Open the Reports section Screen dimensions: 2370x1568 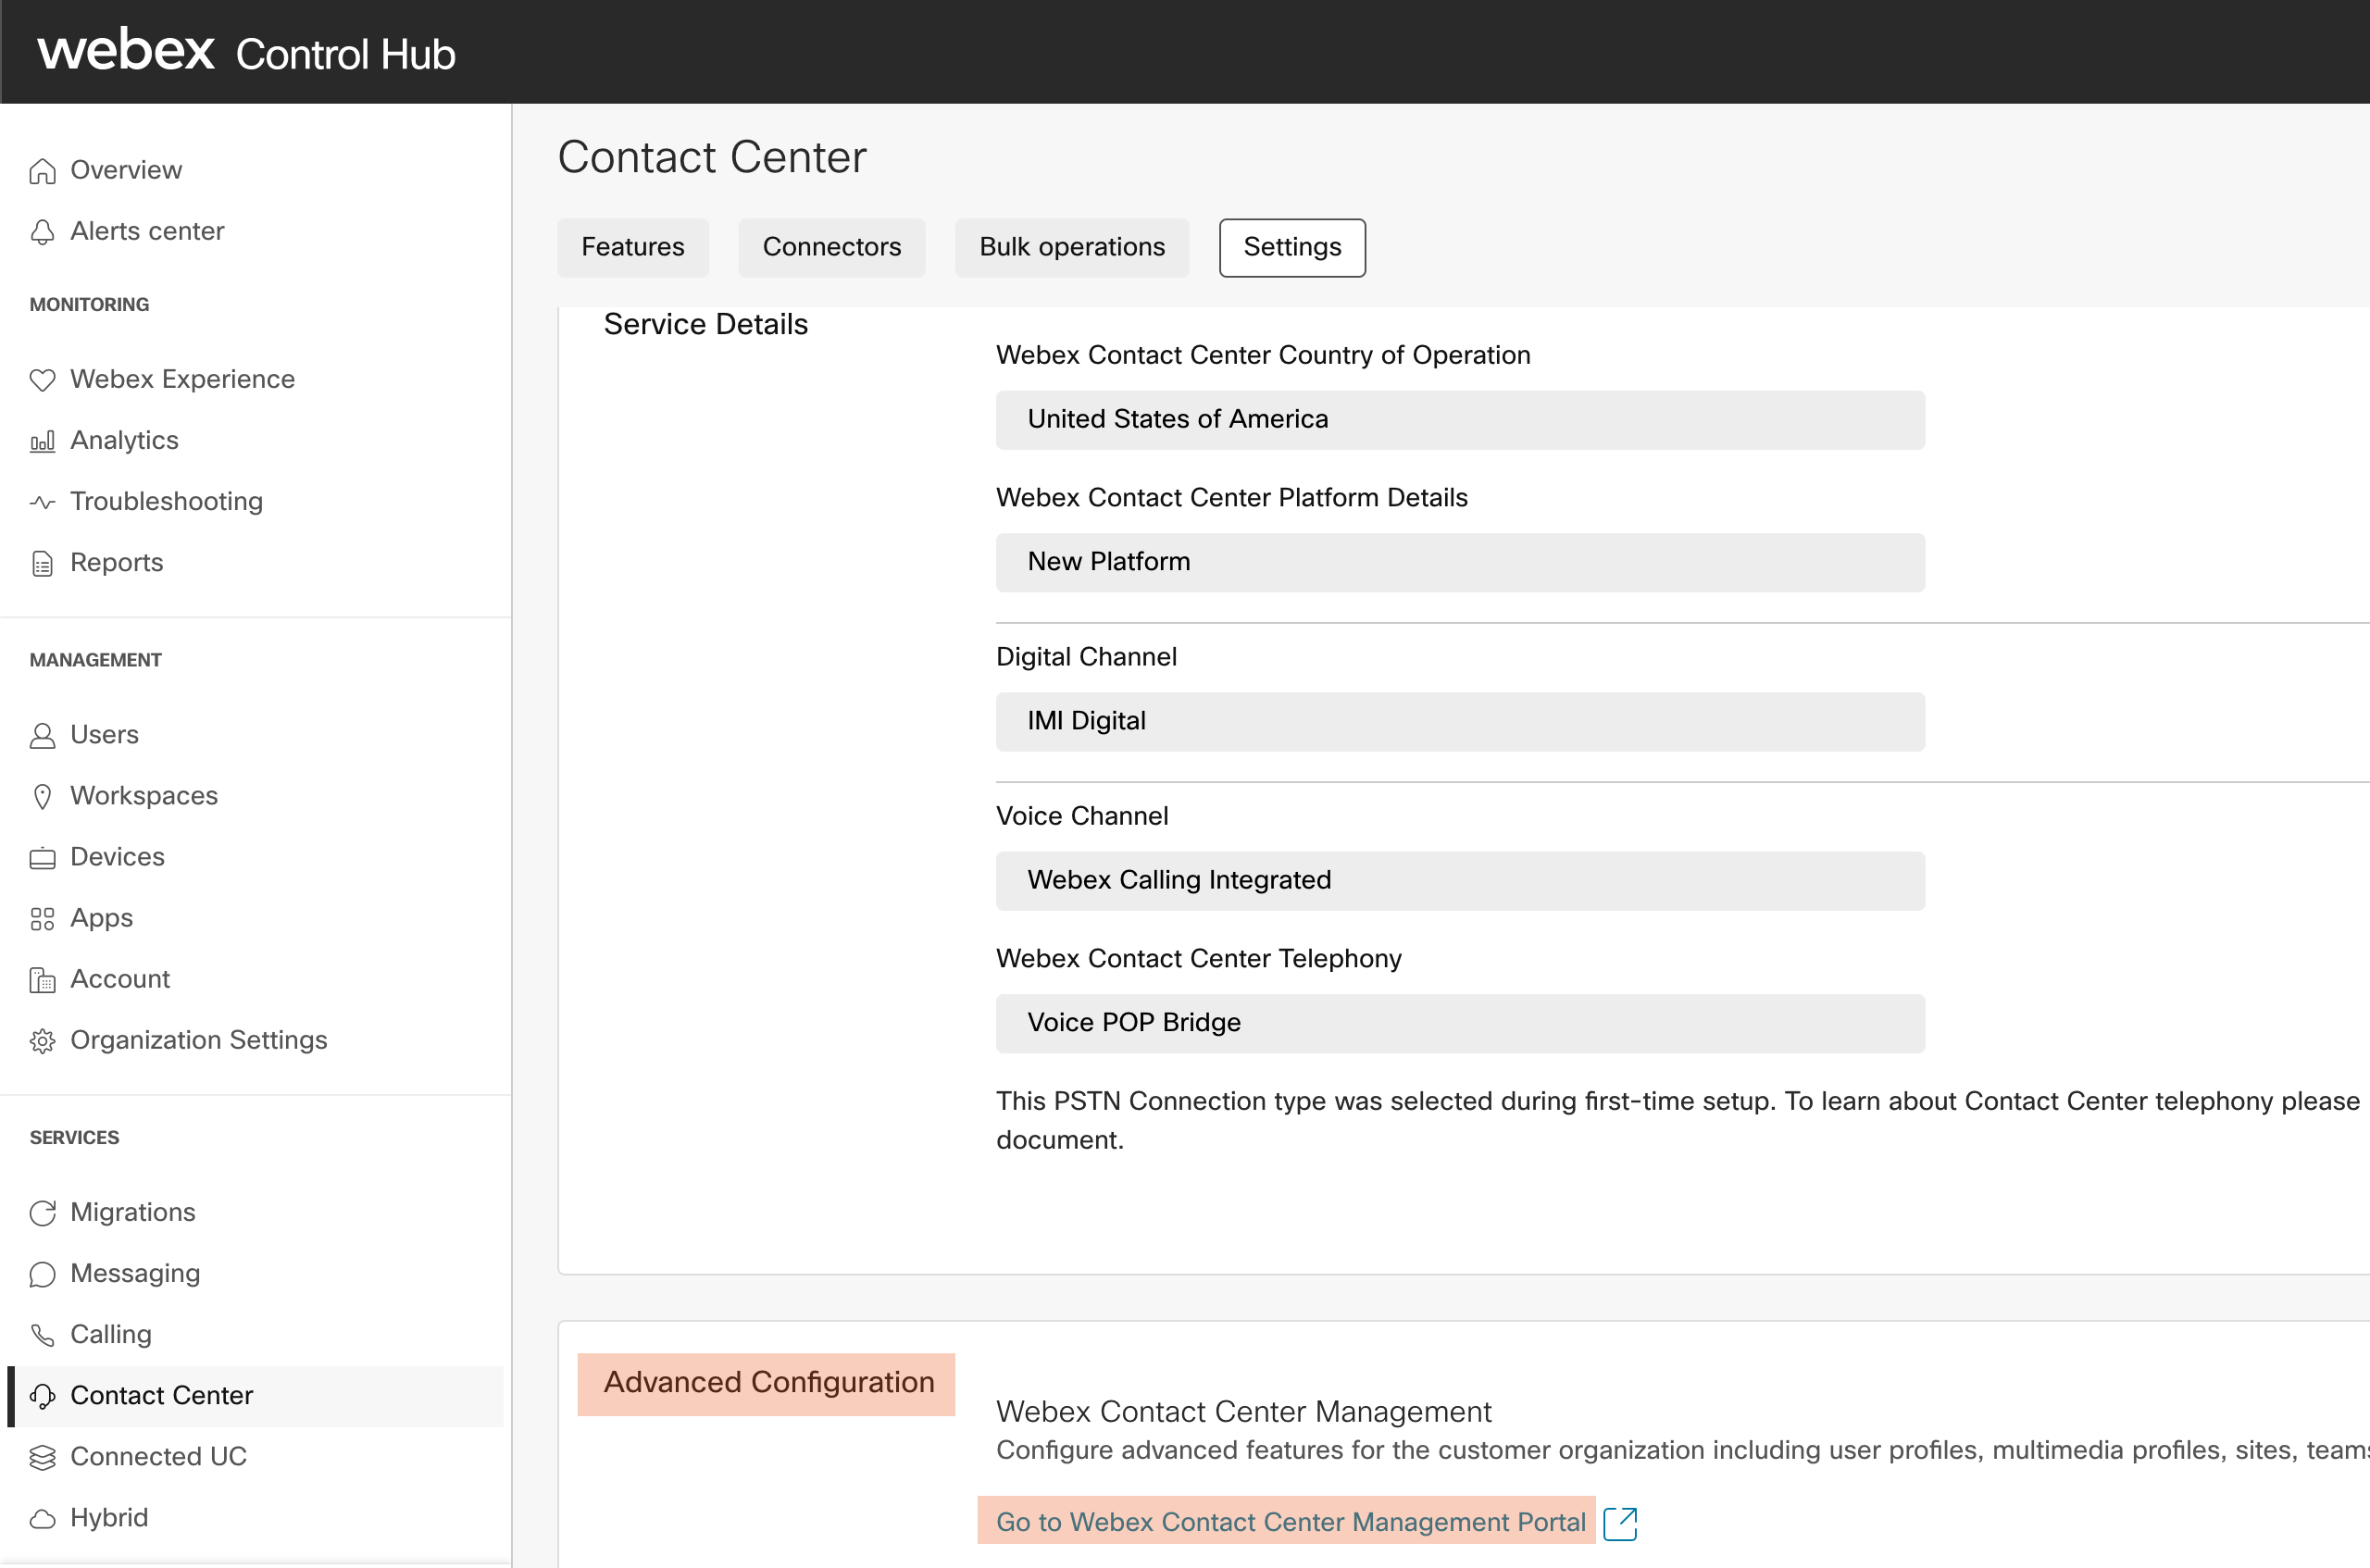point(116,562)
